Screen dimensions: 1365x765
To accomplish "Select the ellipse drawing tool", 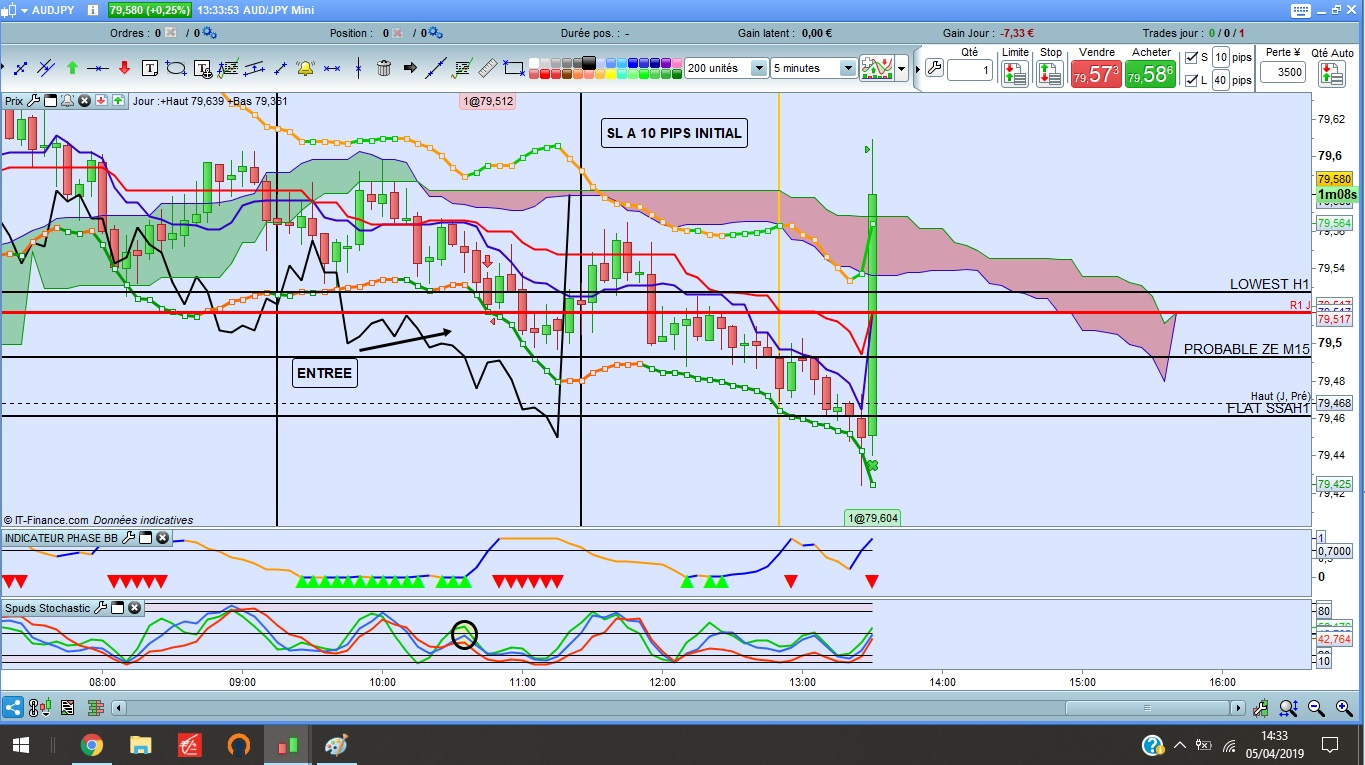I will point(176,68).
